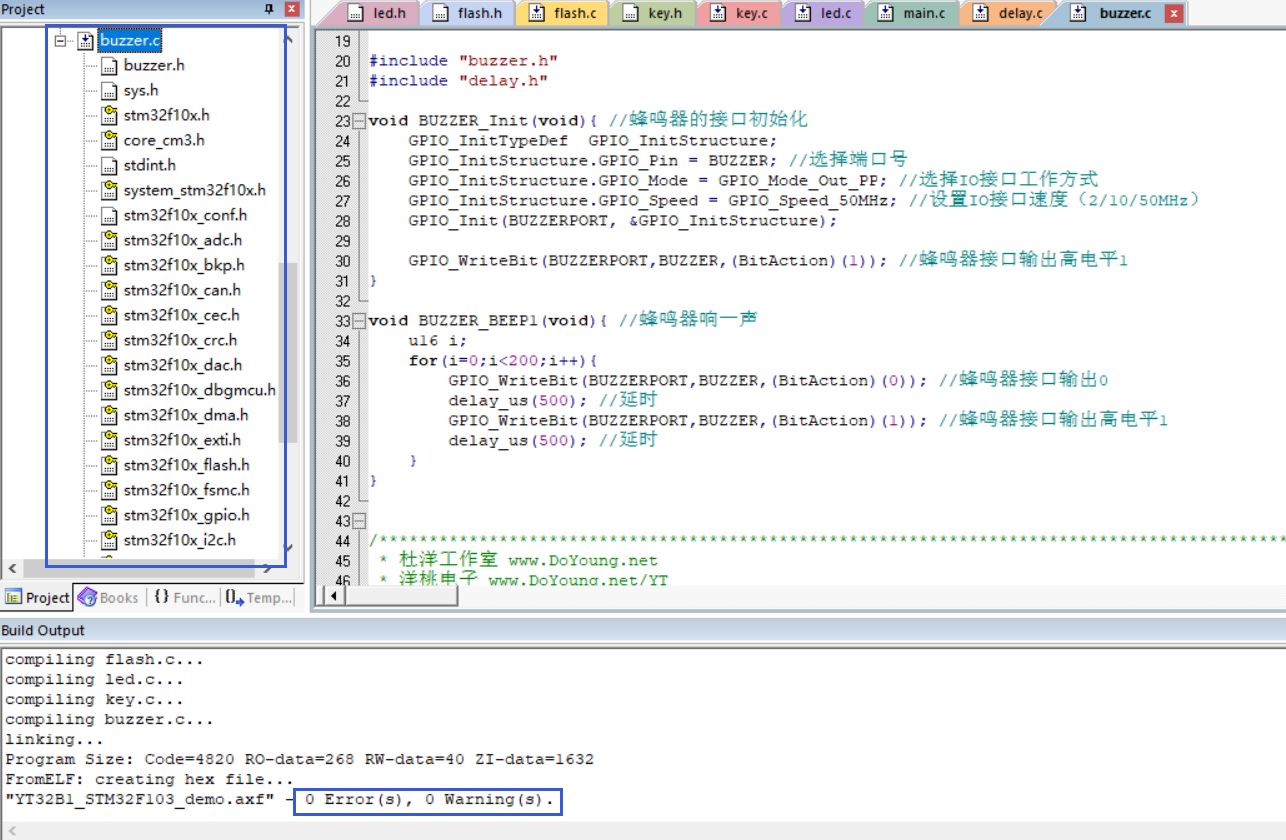Click the icon beside core_cm3.h
This screenshot has width=1286, height=840.
tap(108, 141)
